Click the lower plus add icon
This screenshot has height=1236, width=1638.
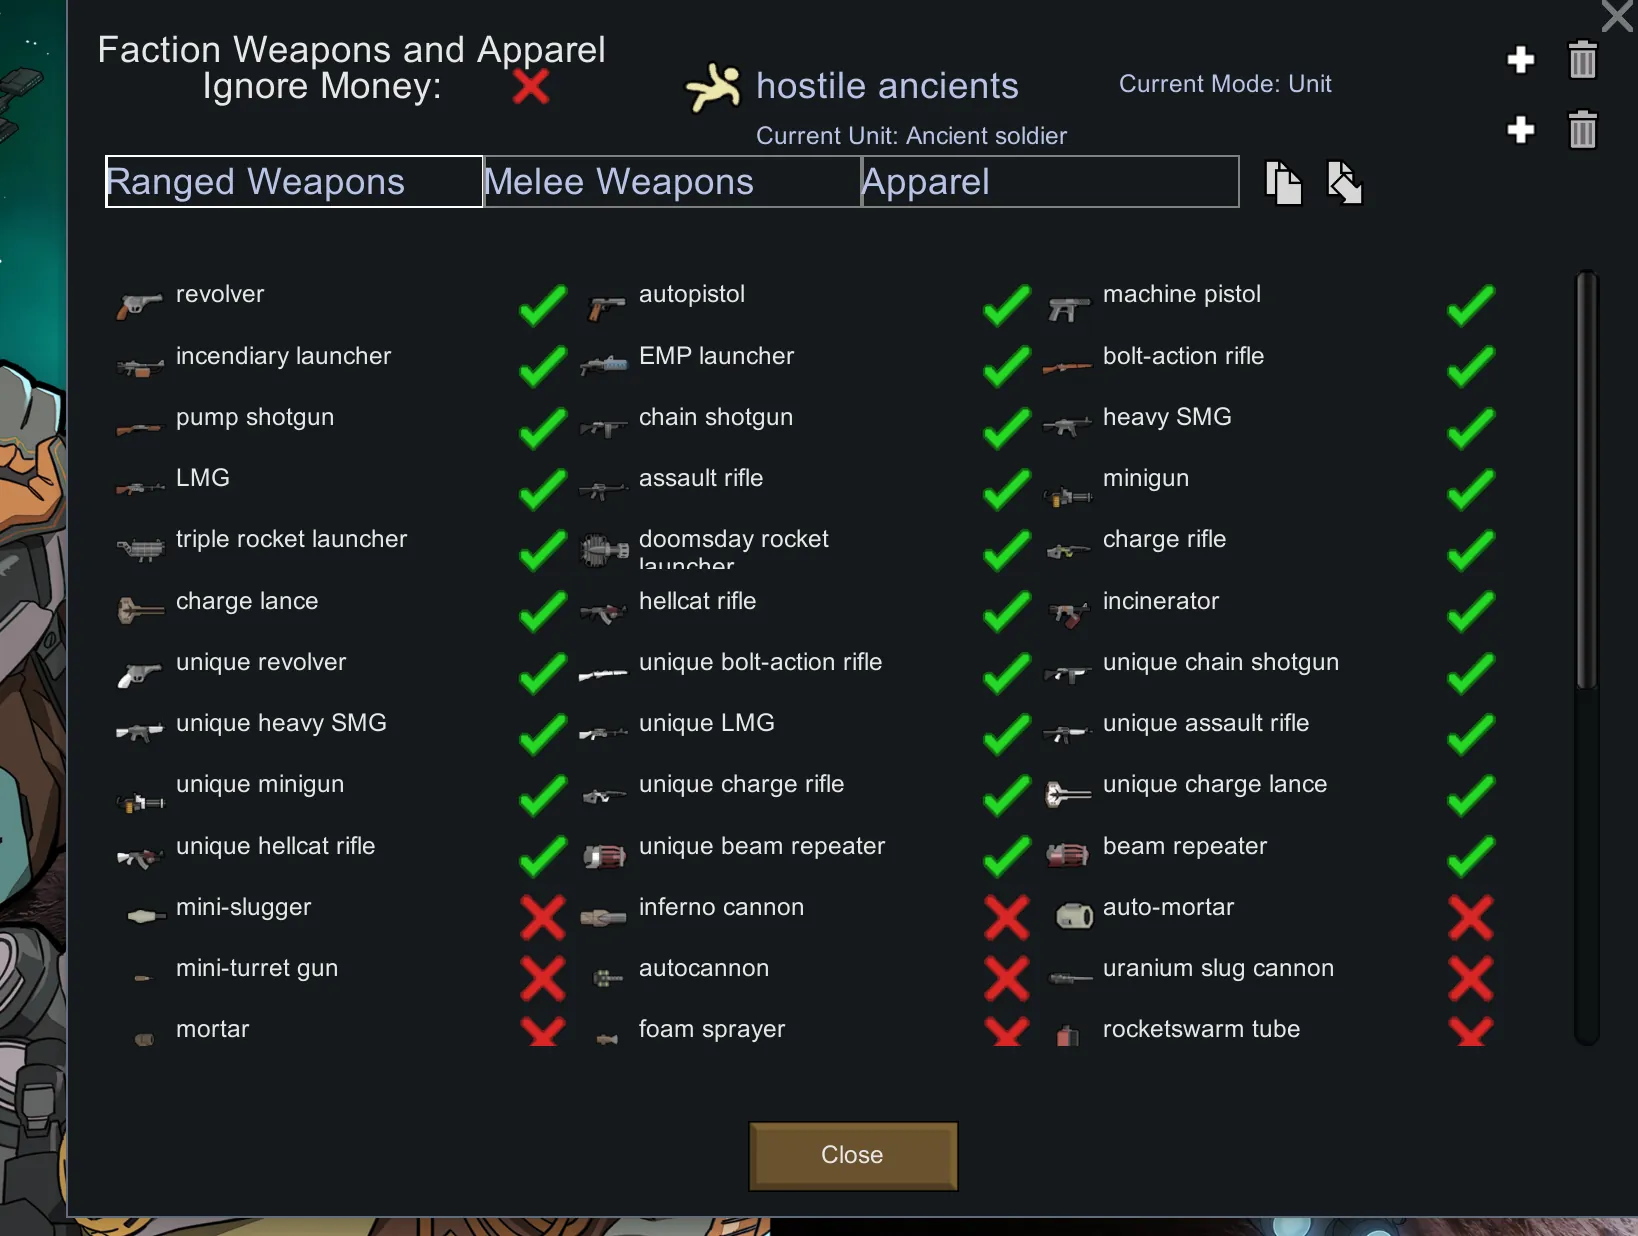[x=1521, y=130]
